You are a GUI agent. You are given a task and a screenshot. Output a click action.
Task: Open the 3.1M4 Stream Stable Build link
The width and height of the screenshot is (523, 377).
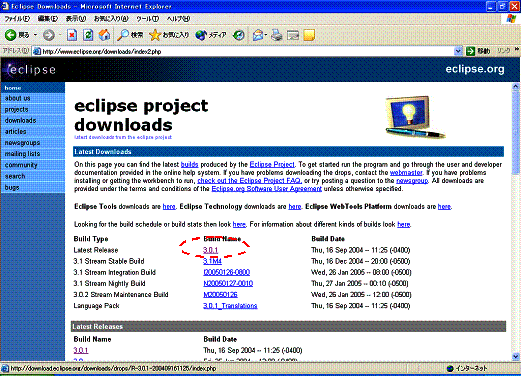(x=212, y=261)
